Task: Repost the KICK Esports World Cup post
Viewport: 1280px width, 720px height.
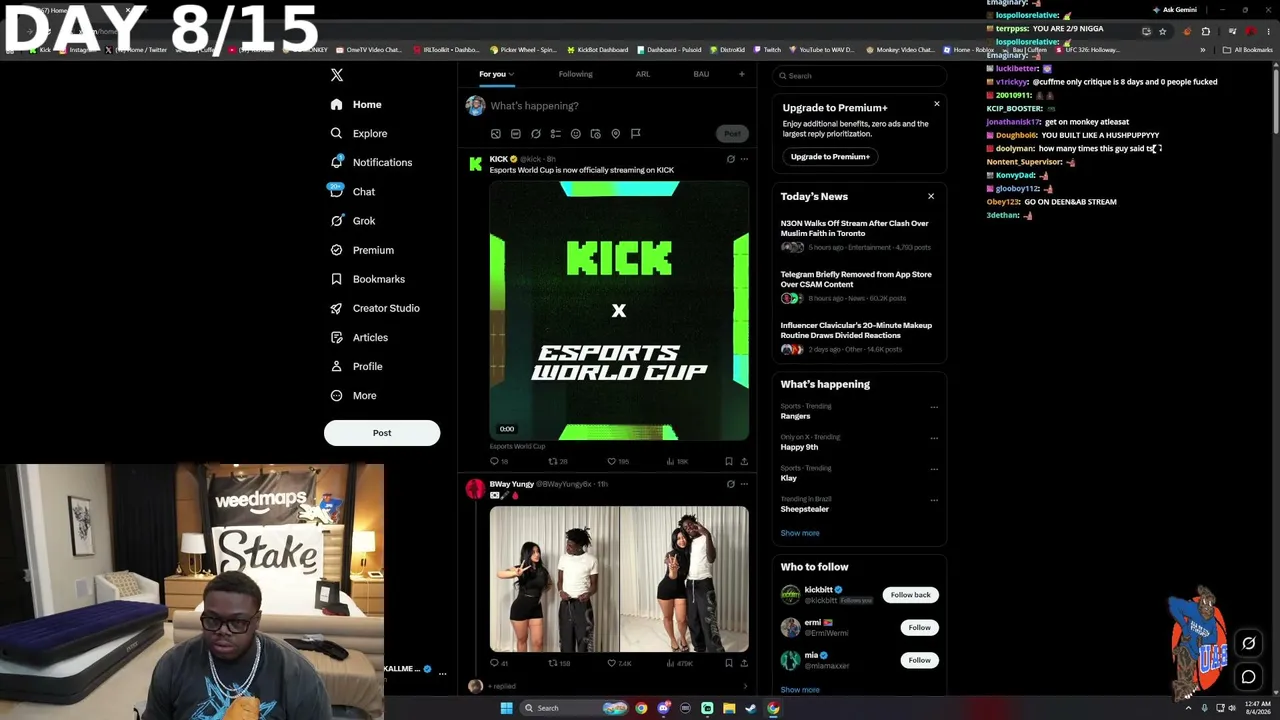Action: [557, 461]
